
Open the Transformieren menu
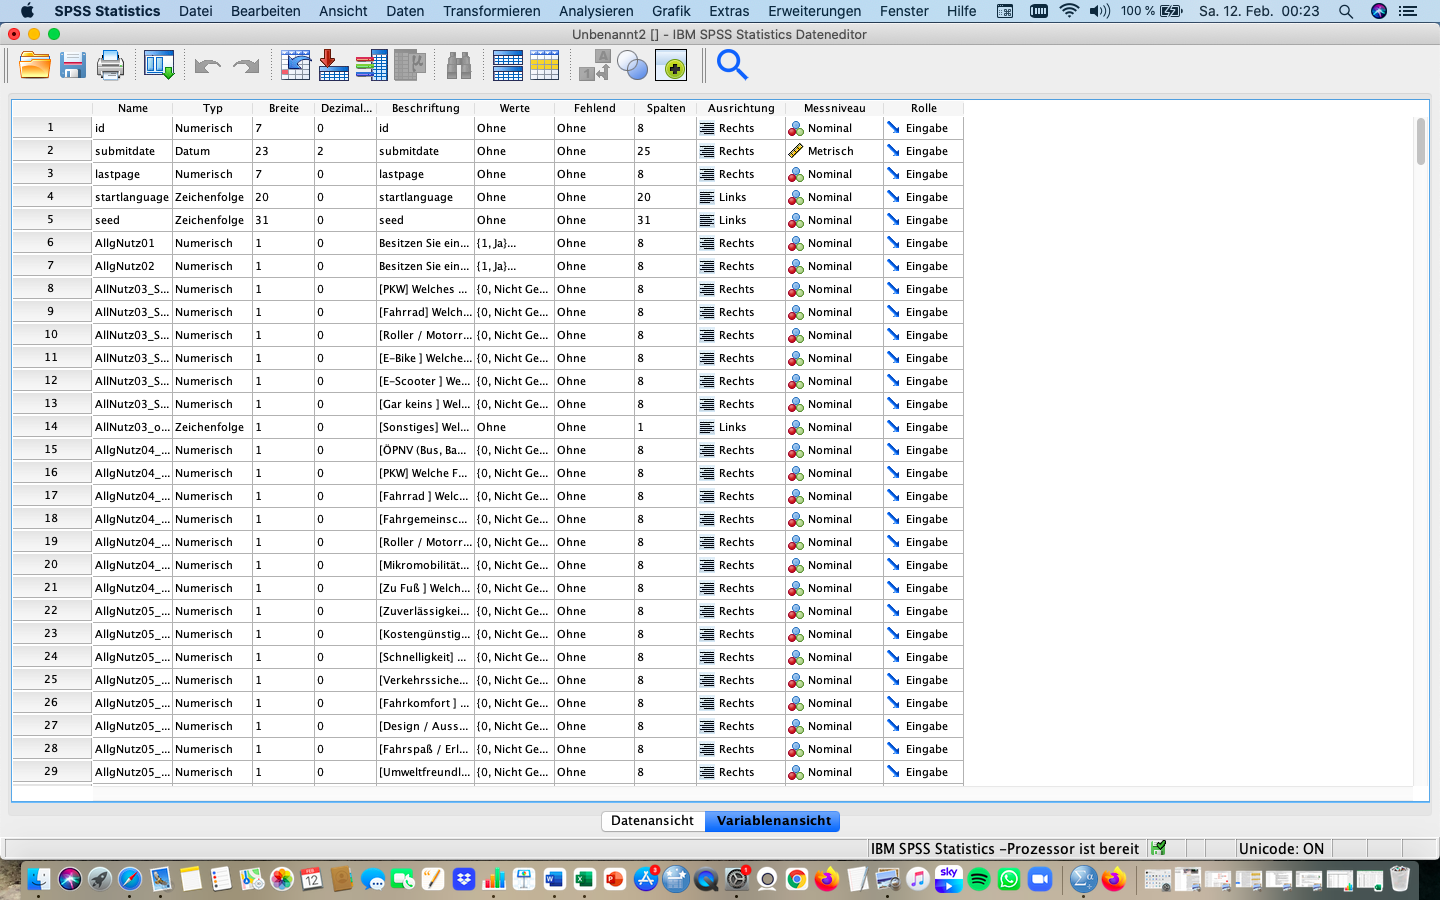tap(492, 11)
